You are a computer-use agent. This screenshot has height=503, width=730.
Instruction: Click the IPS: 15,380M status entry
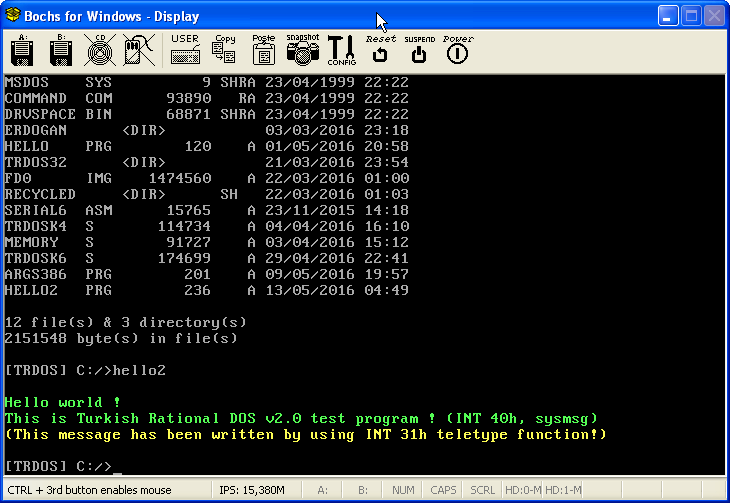251,490
